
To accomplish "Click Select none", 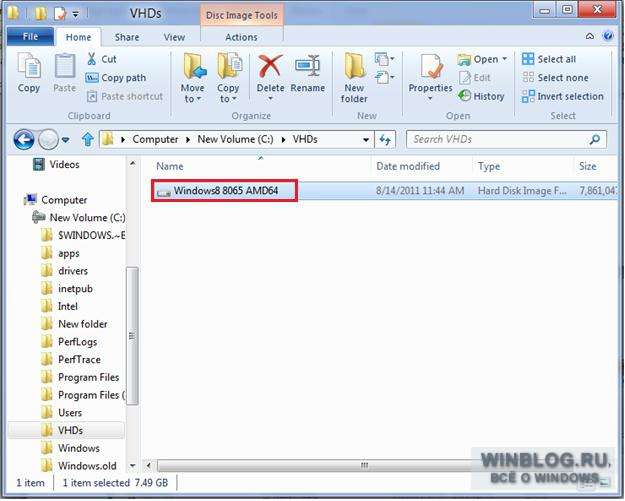I will pos(555,78).
